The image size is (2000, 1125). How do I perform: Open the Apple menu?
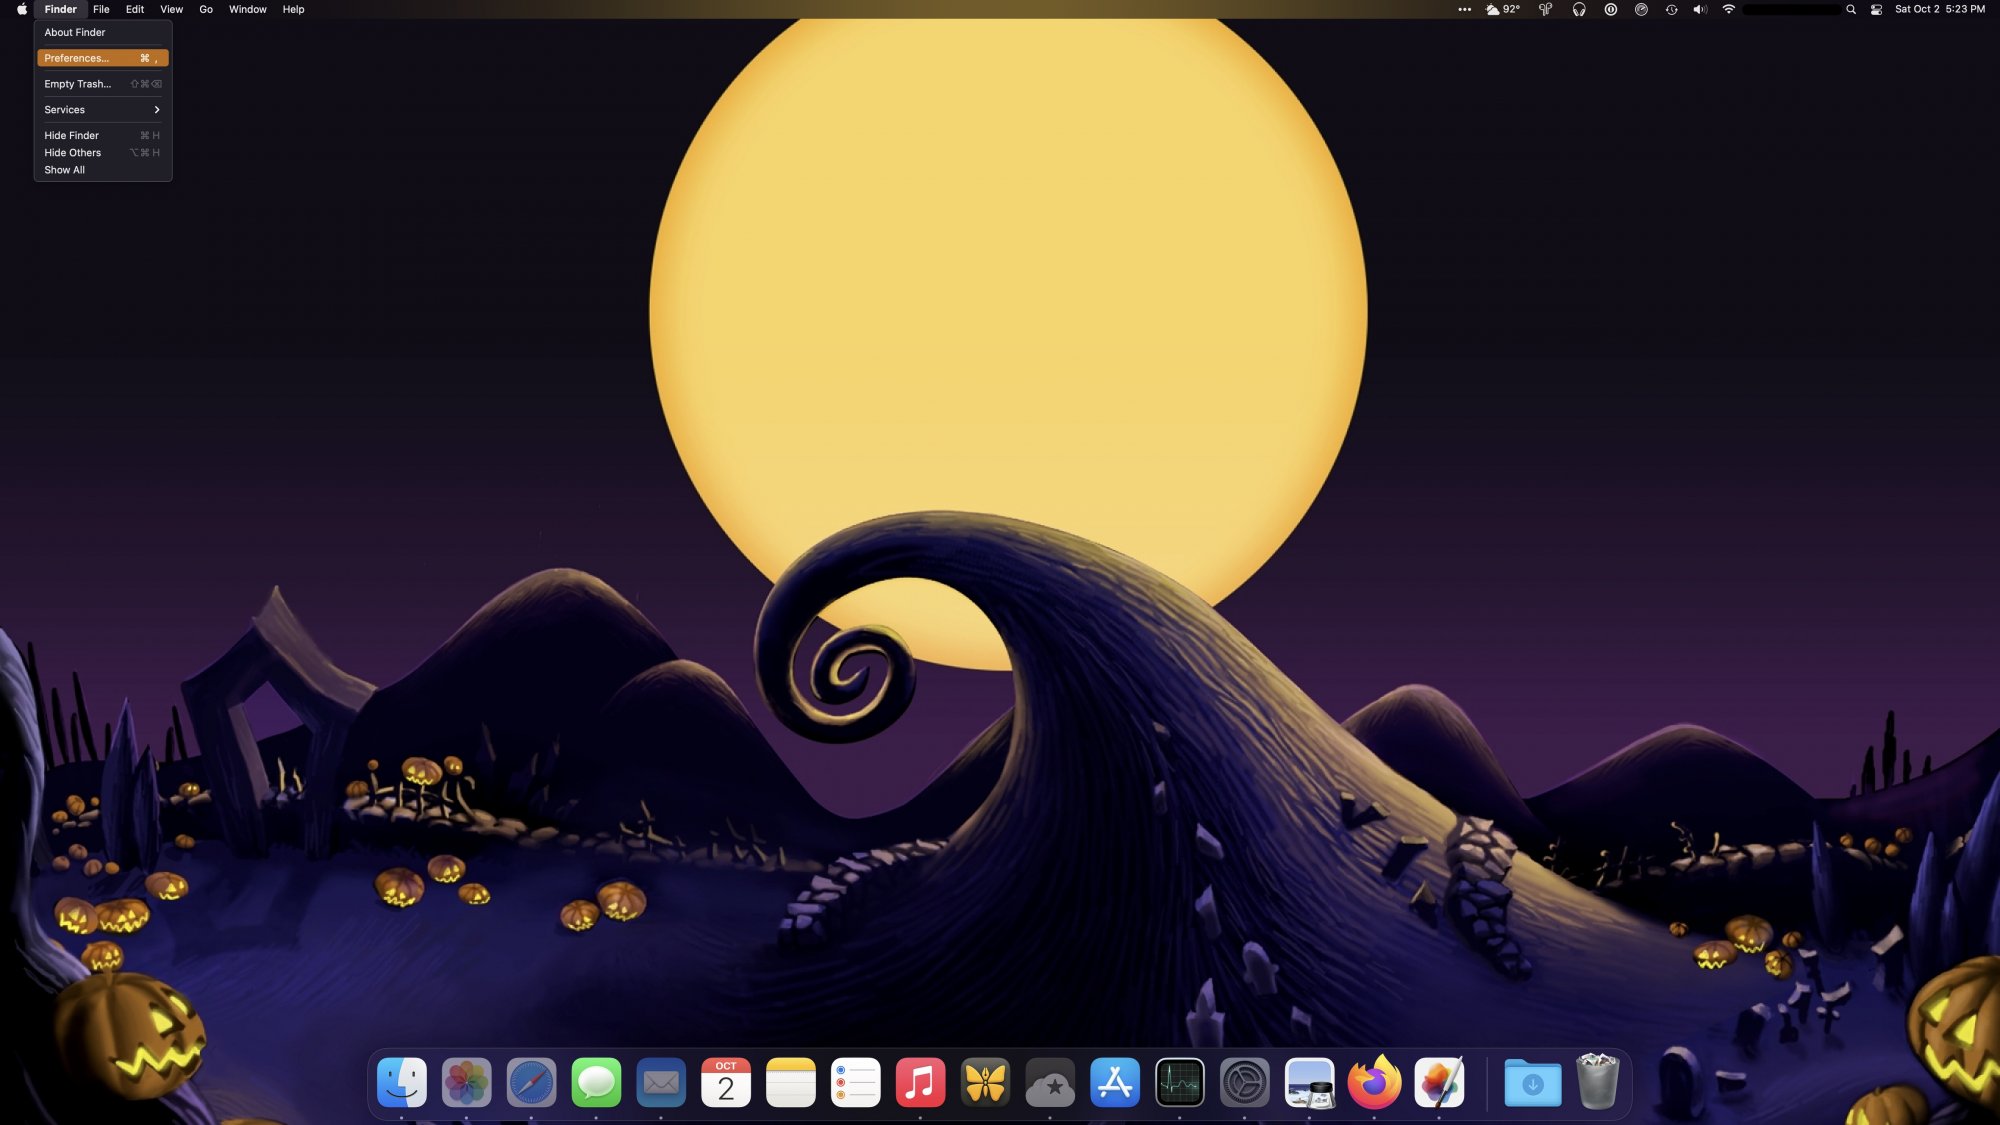click(x=22, y=9)
